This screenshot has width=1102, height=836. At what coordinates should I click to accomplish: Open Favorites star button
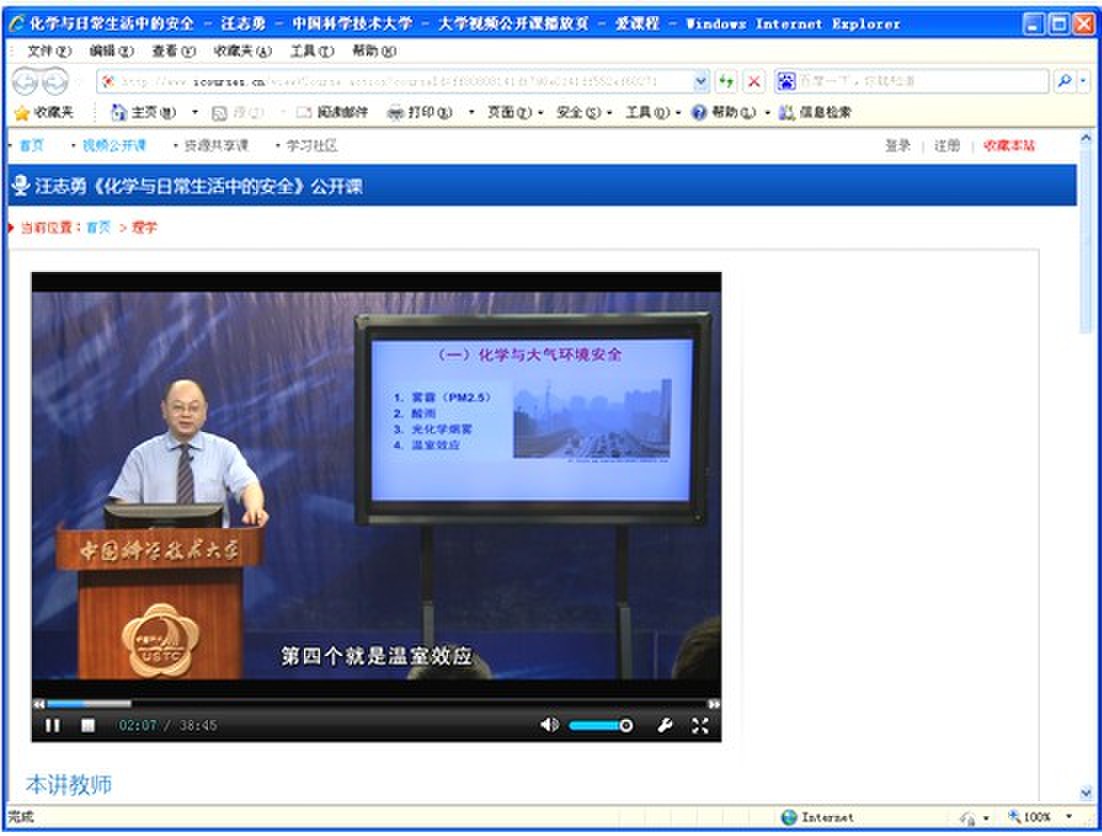(43, 113)
